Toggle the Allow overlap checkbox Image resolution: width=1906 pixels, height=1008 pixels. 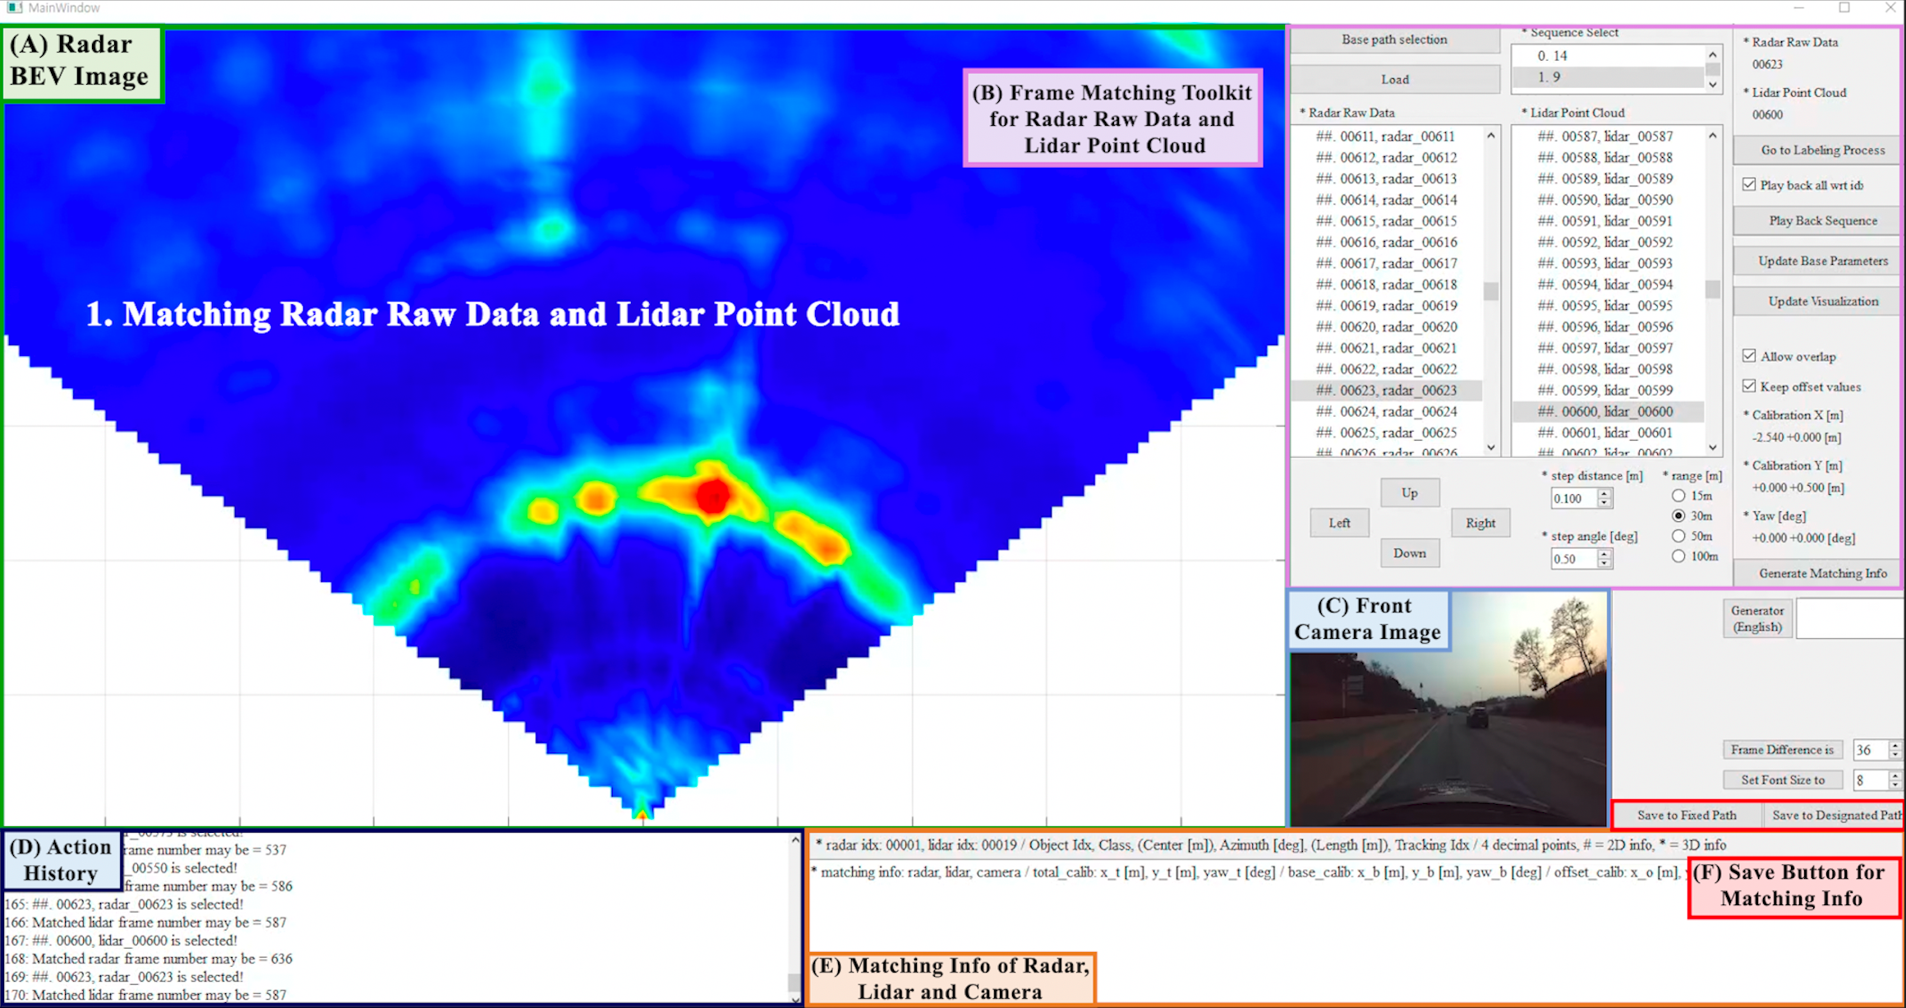point(1749,356)
